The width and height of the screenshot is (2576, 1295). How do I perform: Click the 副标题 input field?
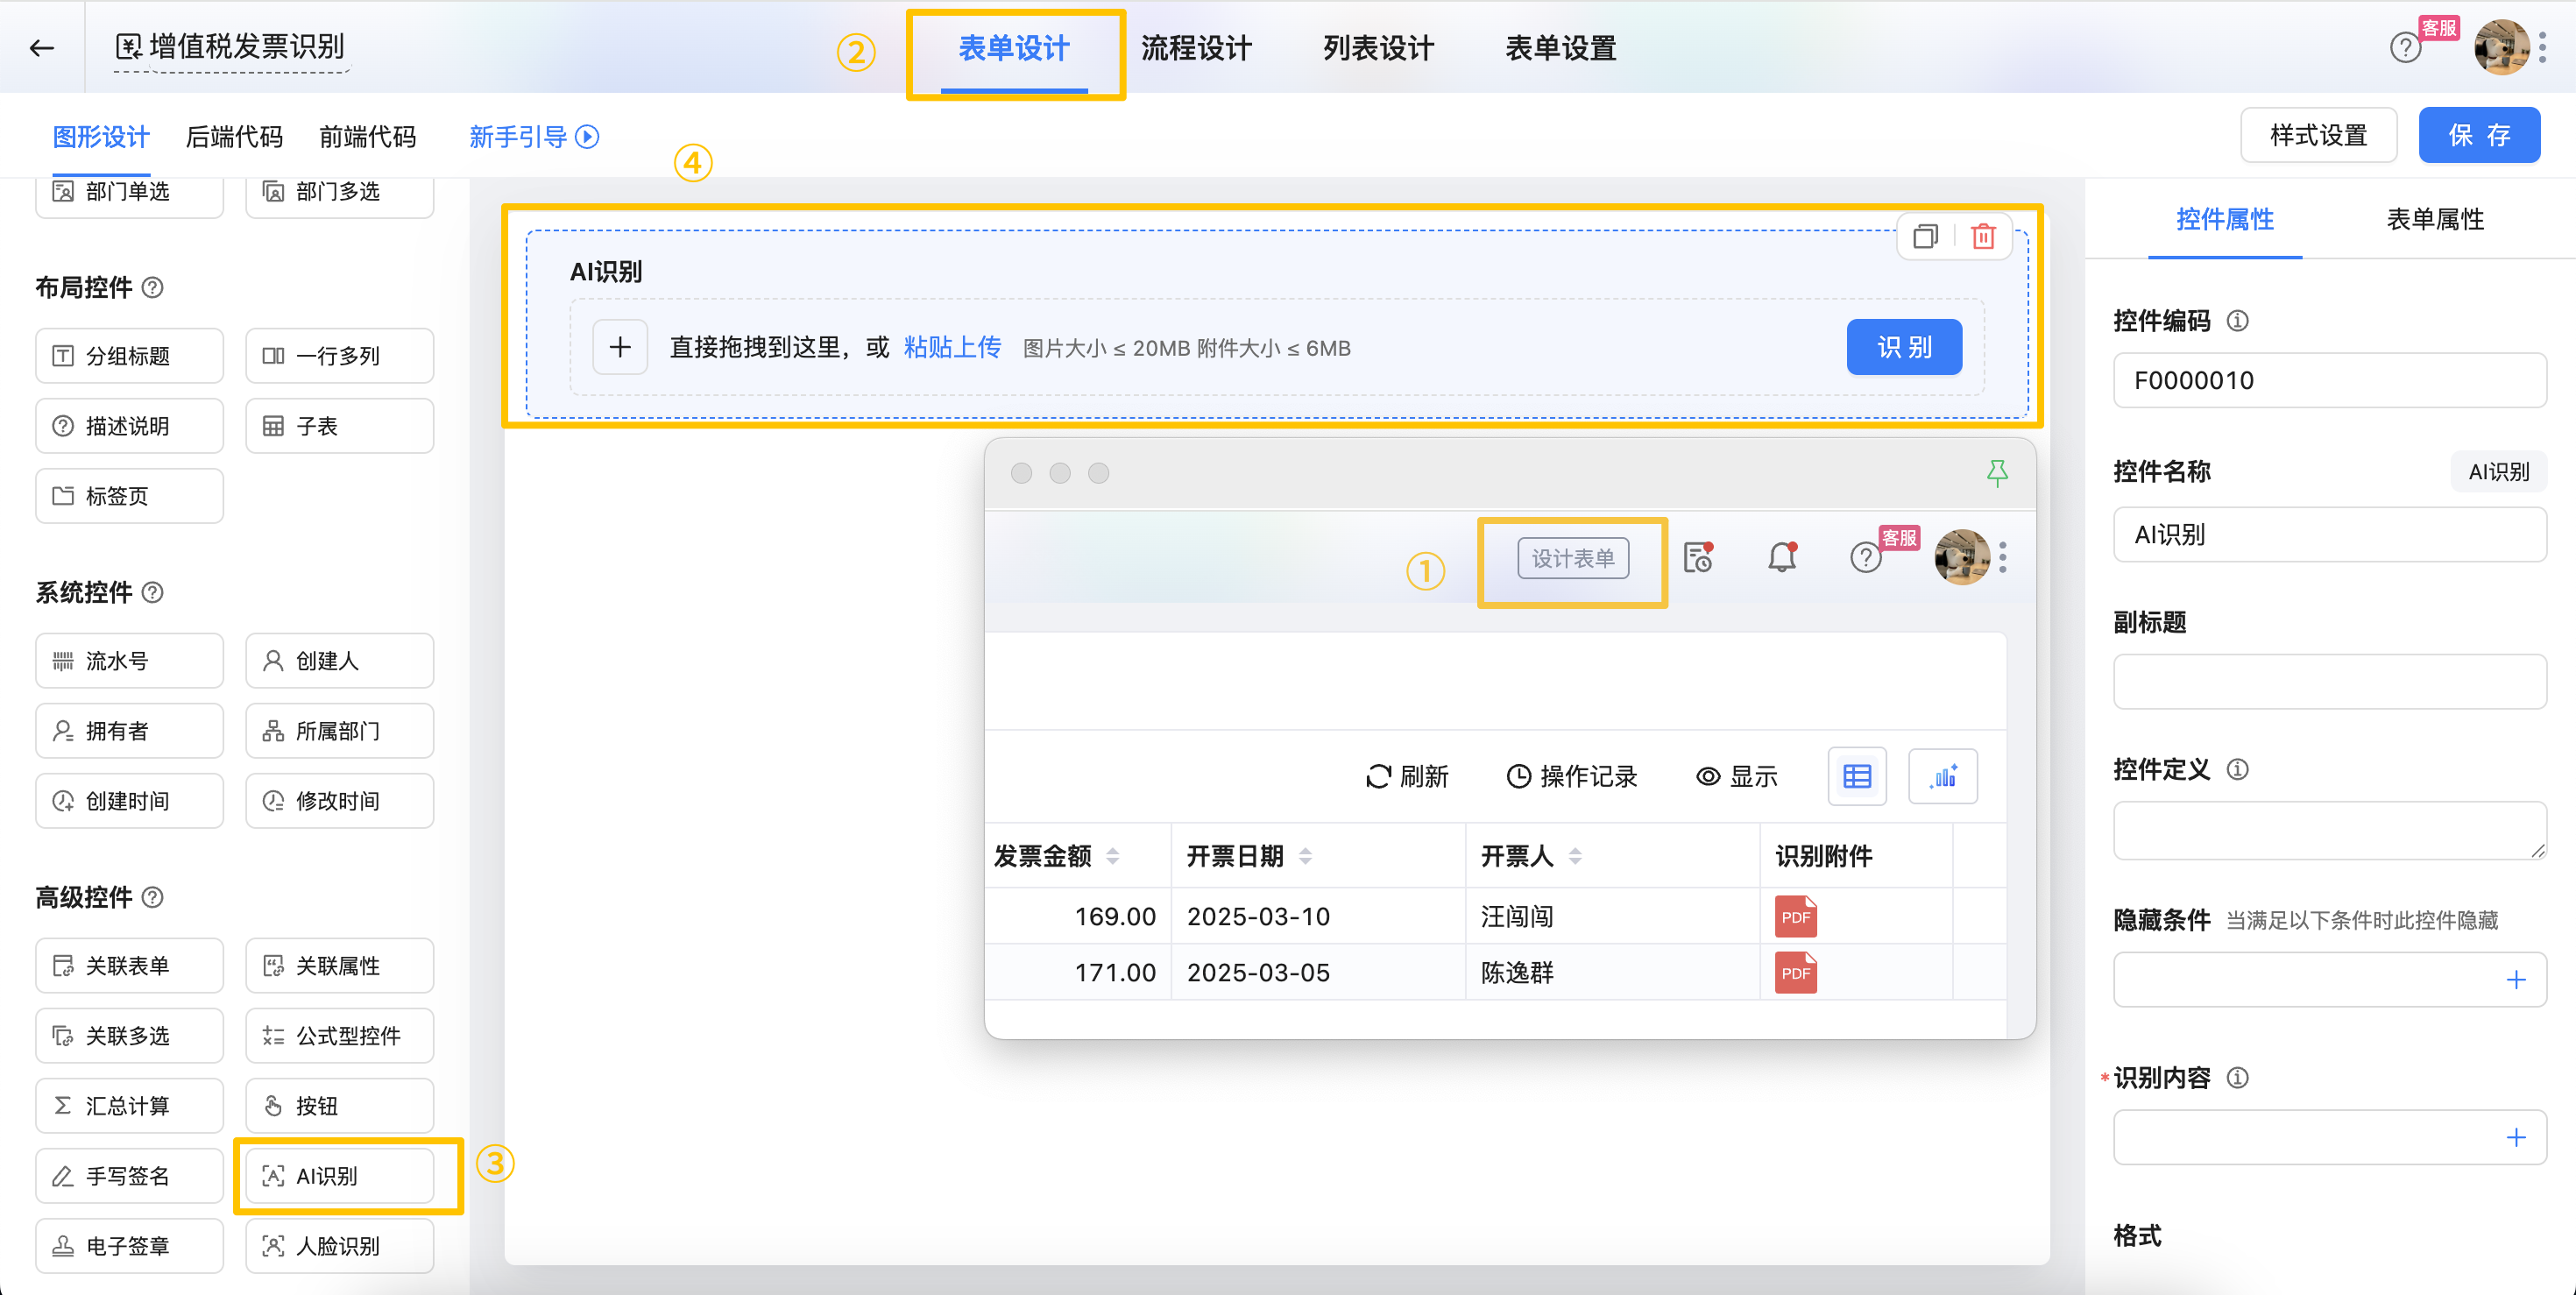pos(2329,682)
